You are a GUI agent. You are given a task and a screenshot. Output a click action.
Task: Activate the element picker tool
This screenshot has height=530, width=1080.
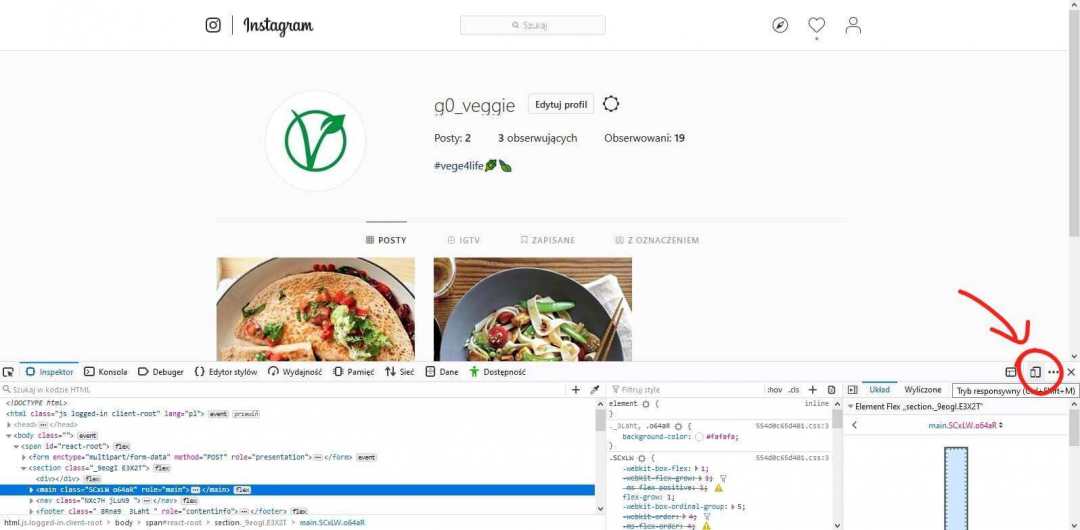8,372
